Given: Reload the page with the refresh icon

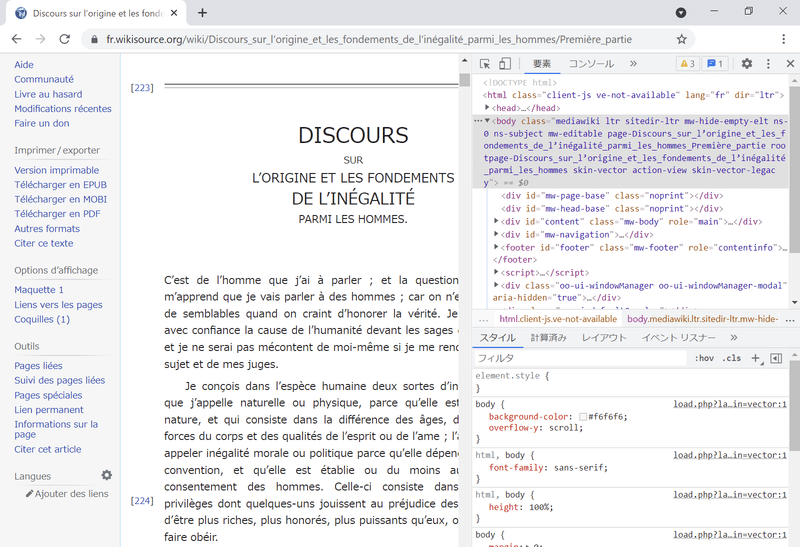Looking at the screenshot, I should tap(64, 39).
